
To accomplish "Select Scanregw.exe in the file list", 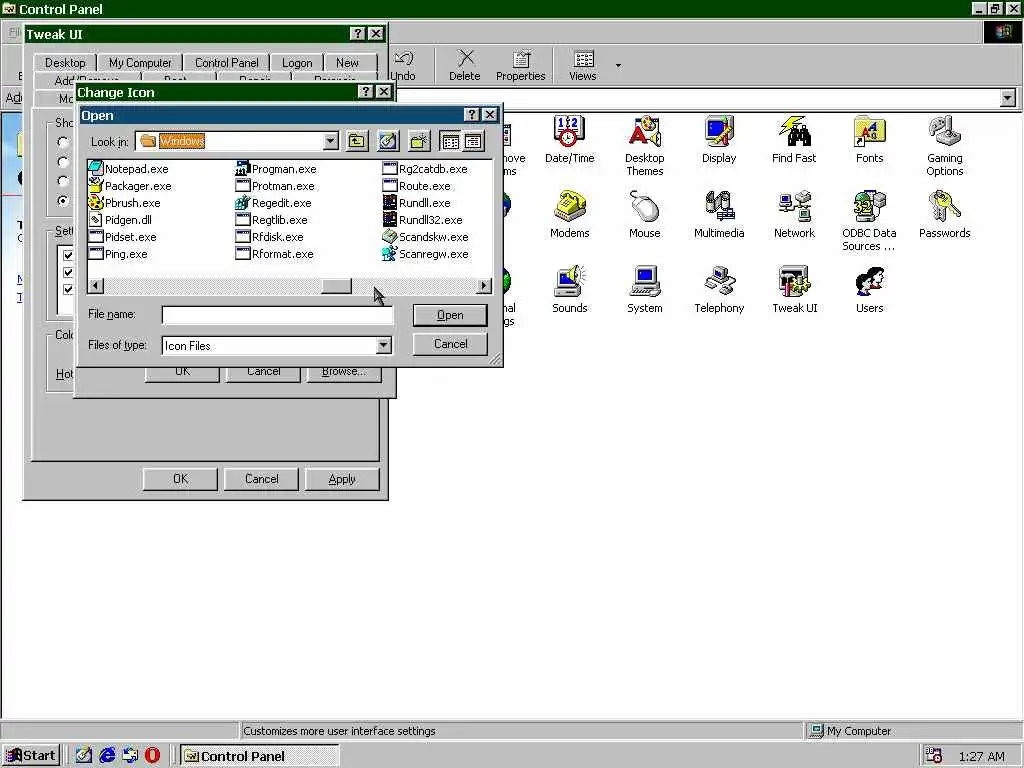I will [x=425, y=253].
